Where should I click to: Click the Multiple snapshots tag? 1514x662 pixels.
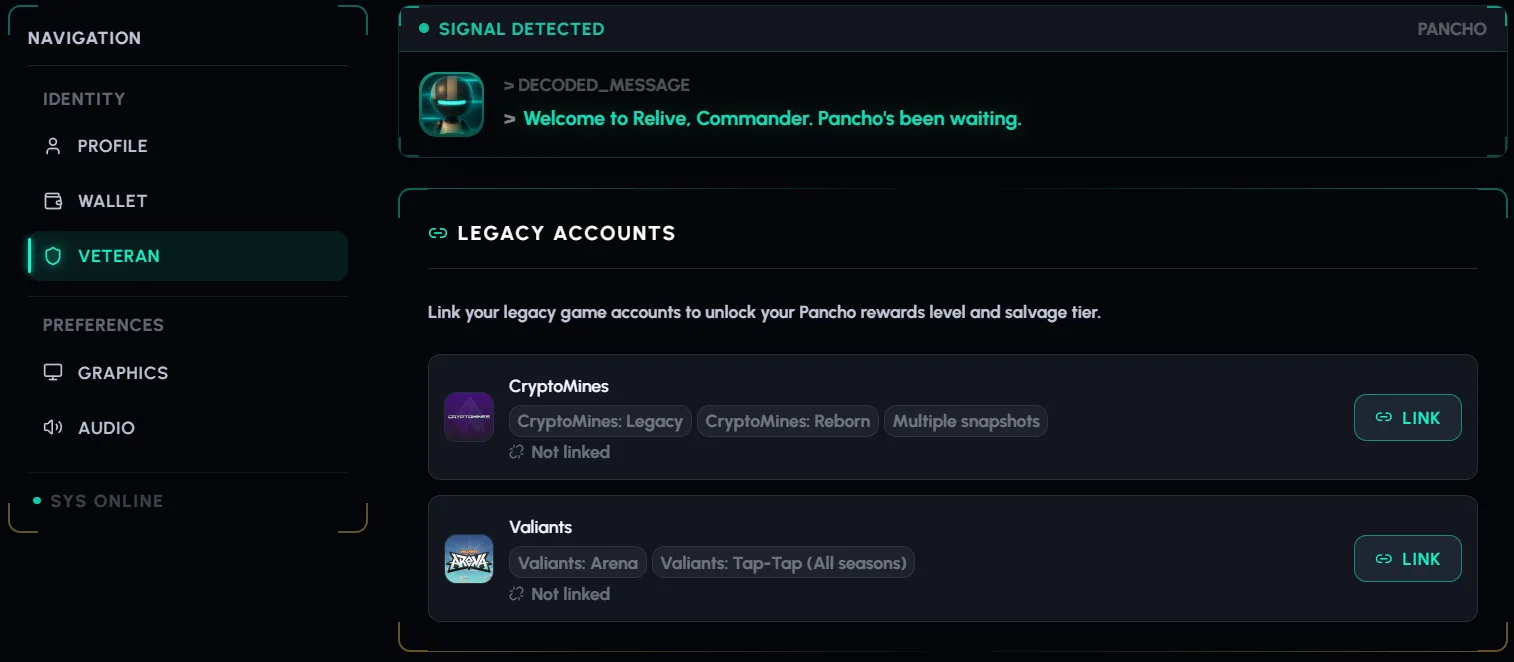(x=966, y=421)
